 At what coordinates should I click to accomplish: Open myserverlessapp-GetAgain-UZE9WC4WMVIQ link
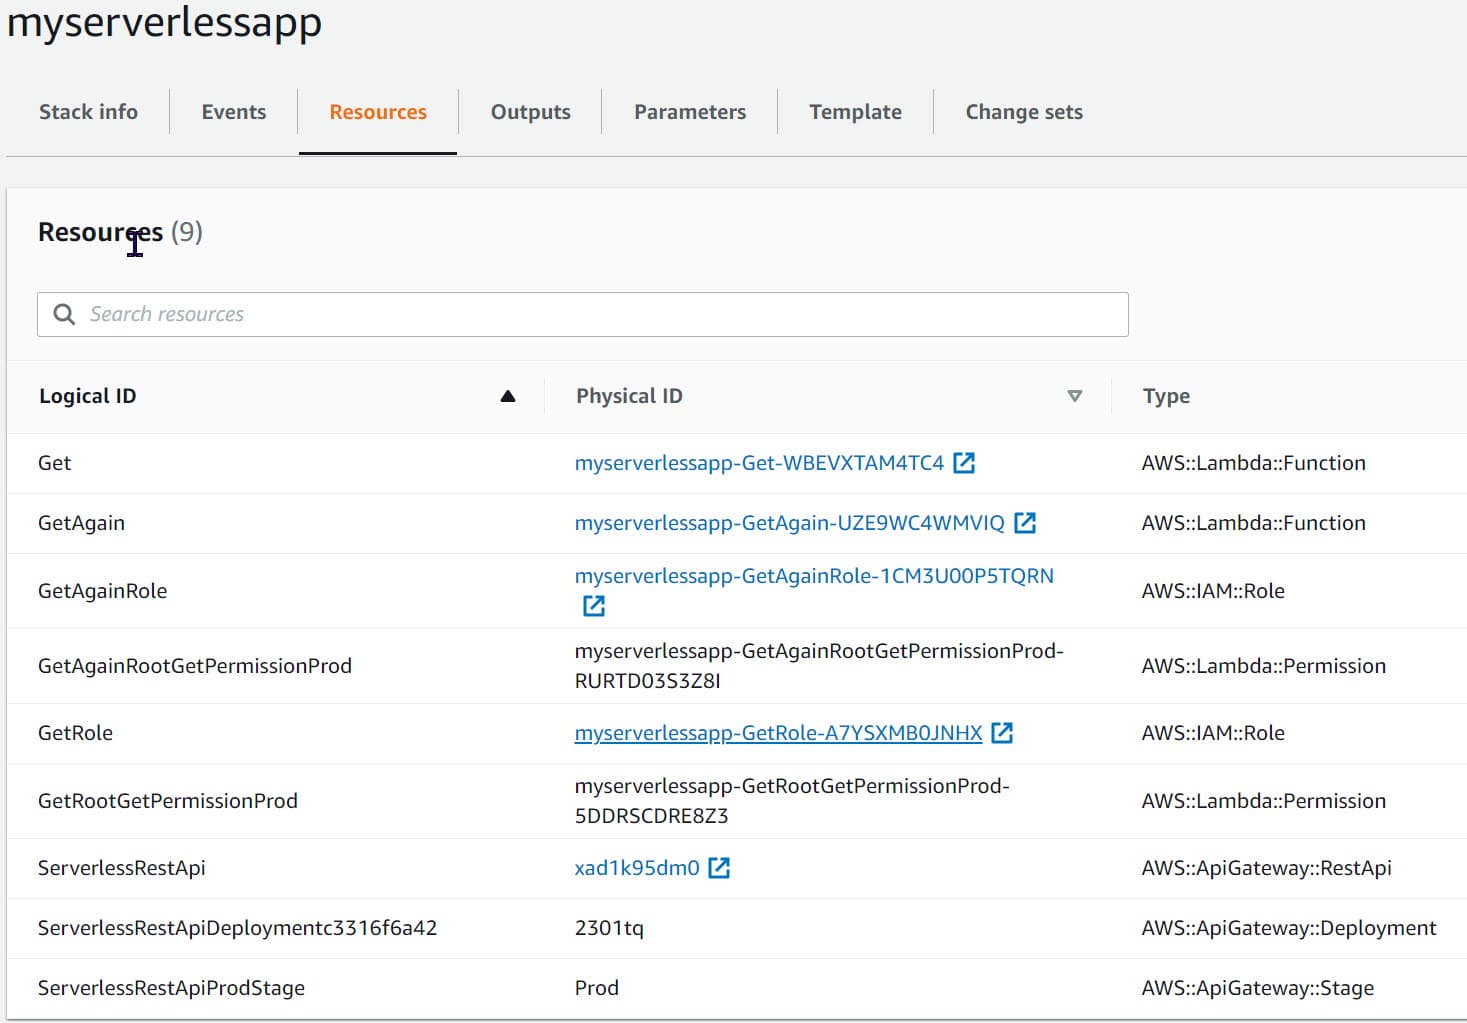(x=789, y=523)
